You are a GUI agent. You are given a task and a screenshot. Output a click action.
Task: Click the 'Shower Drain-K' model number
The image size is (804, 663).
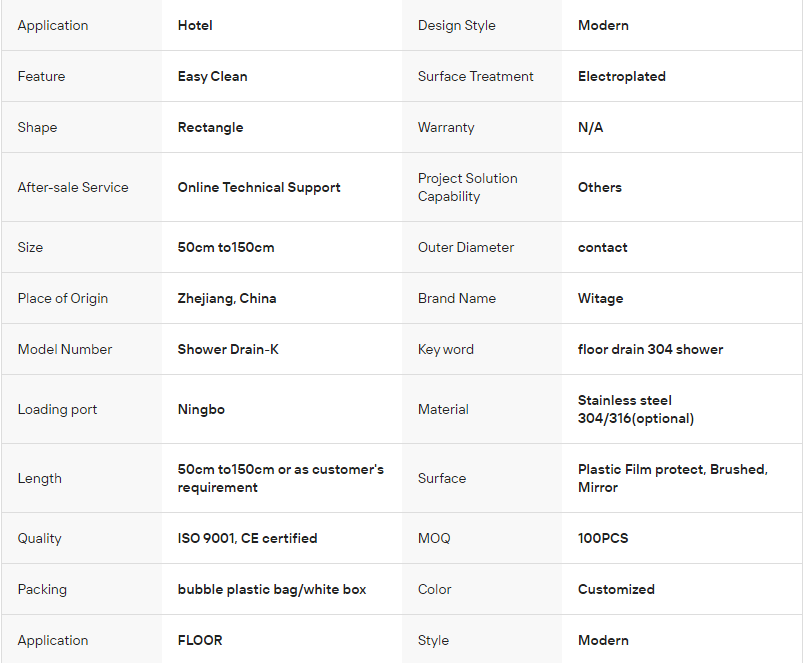[x=228, y=349]
